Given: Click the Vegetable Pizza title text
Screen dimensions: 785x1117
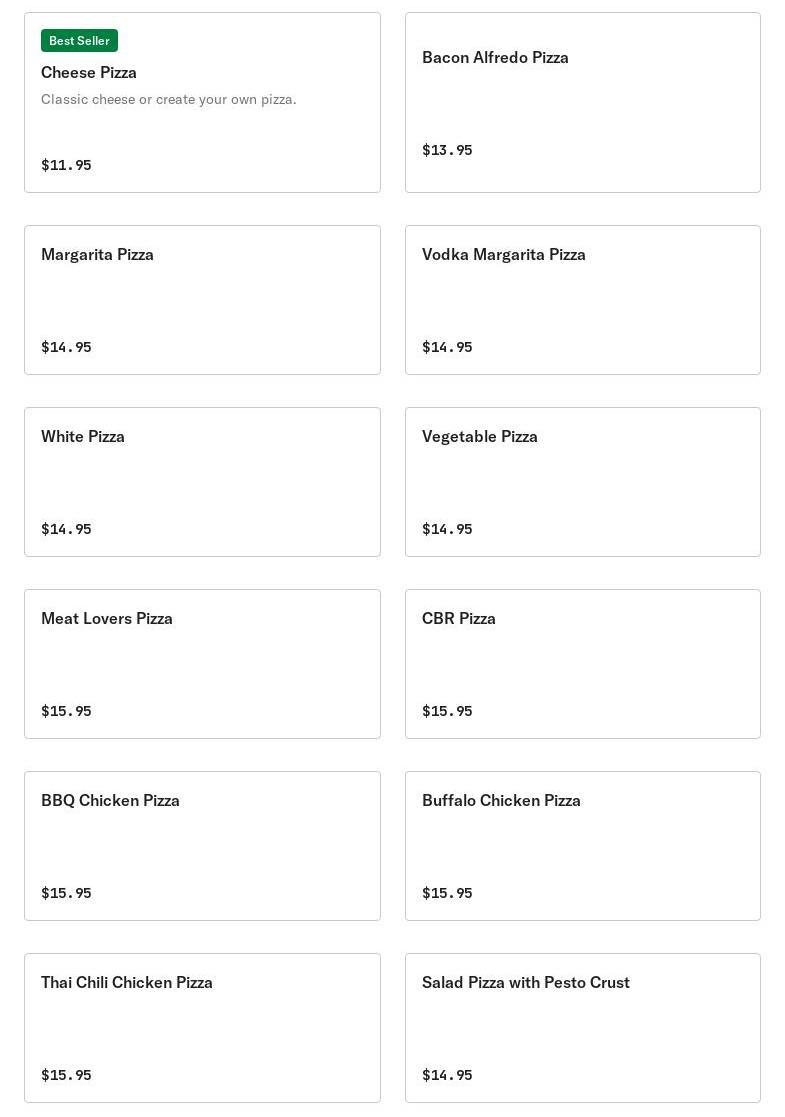Looking at the screenshot, I should (479, 437).
